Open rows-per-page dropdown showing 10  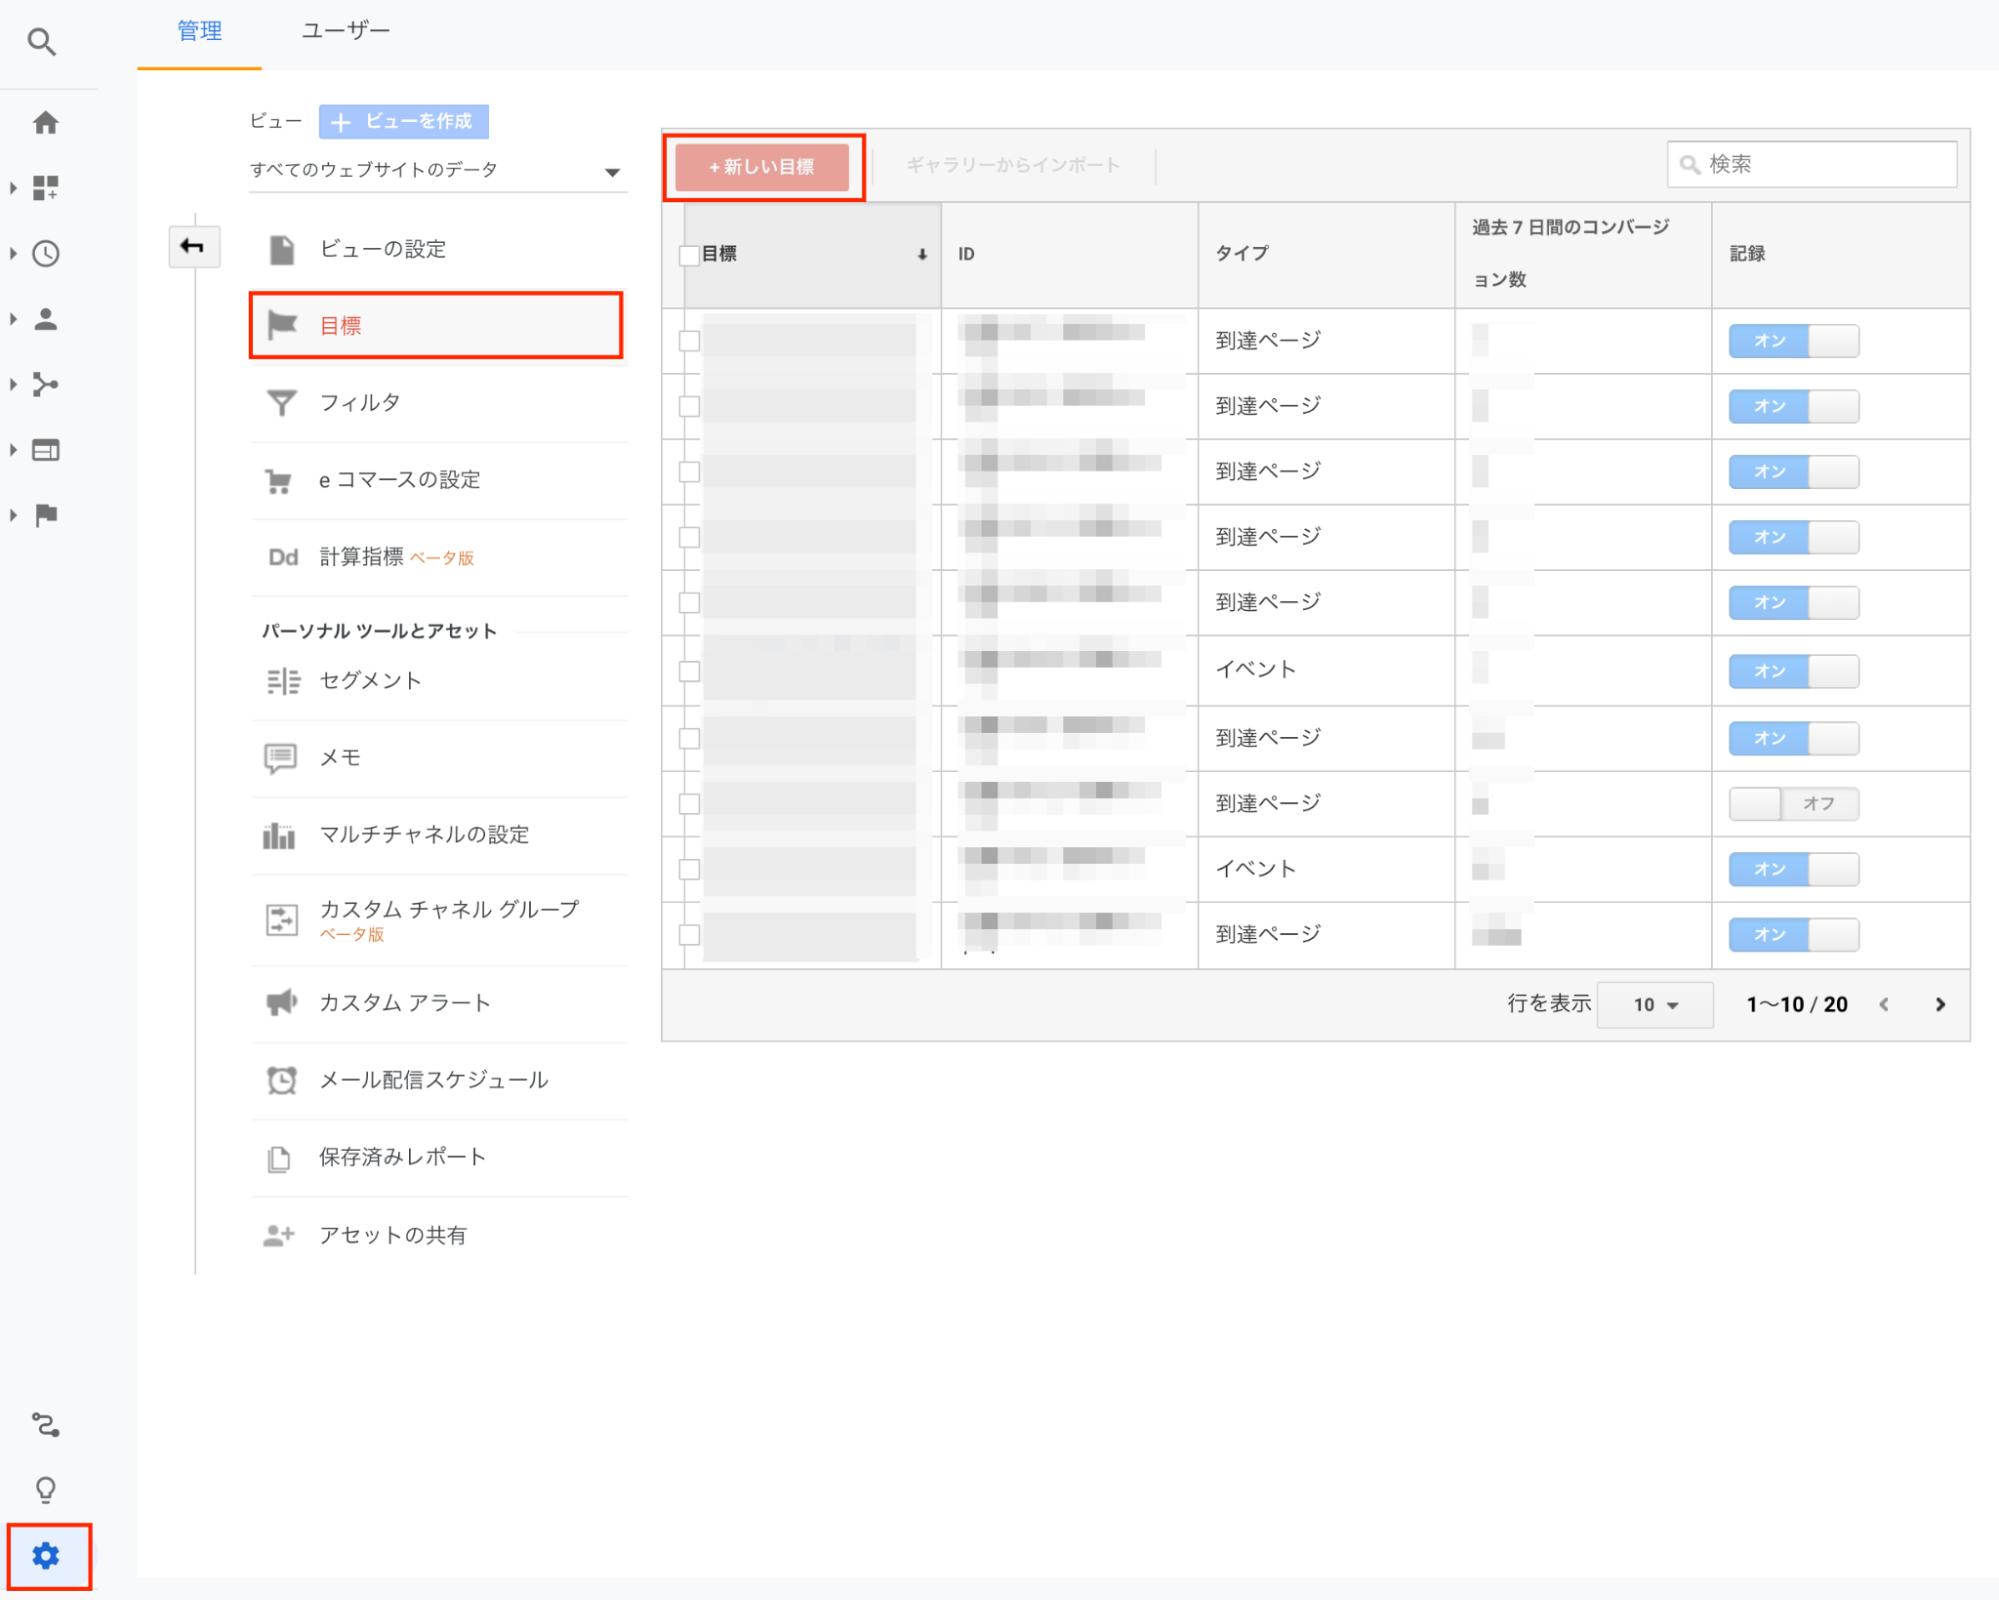click(1654, 1005)
